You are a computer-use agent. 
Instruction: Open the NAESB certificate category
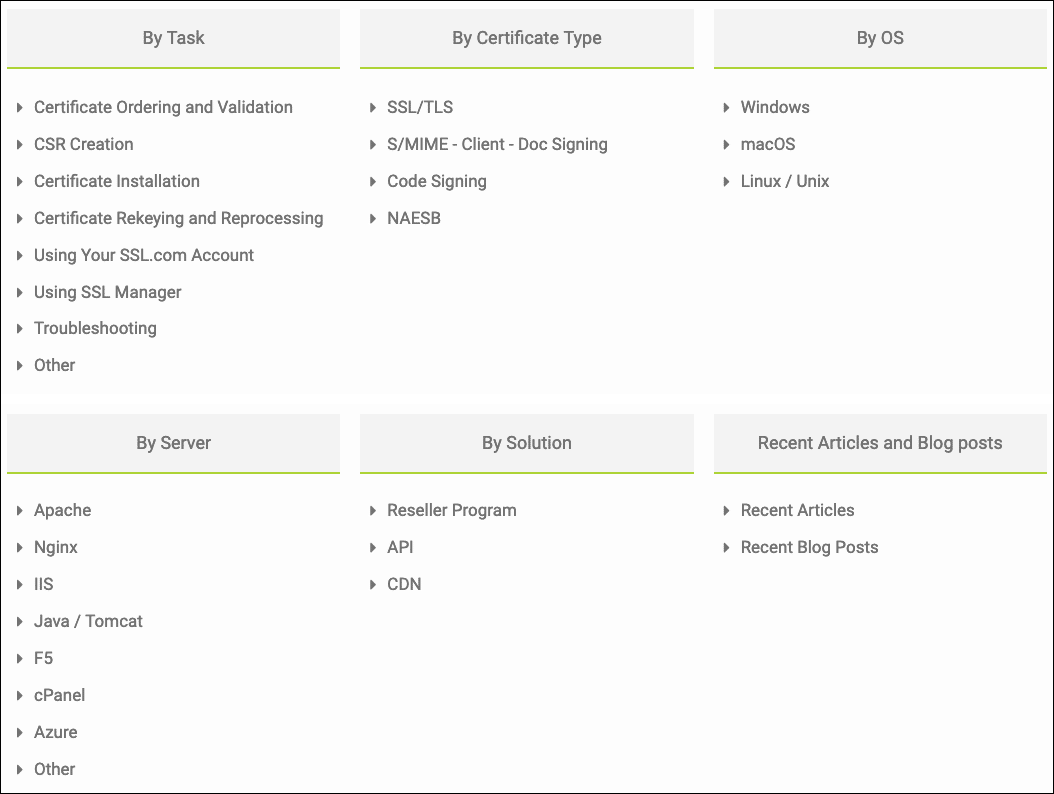[x=414, y=219]
